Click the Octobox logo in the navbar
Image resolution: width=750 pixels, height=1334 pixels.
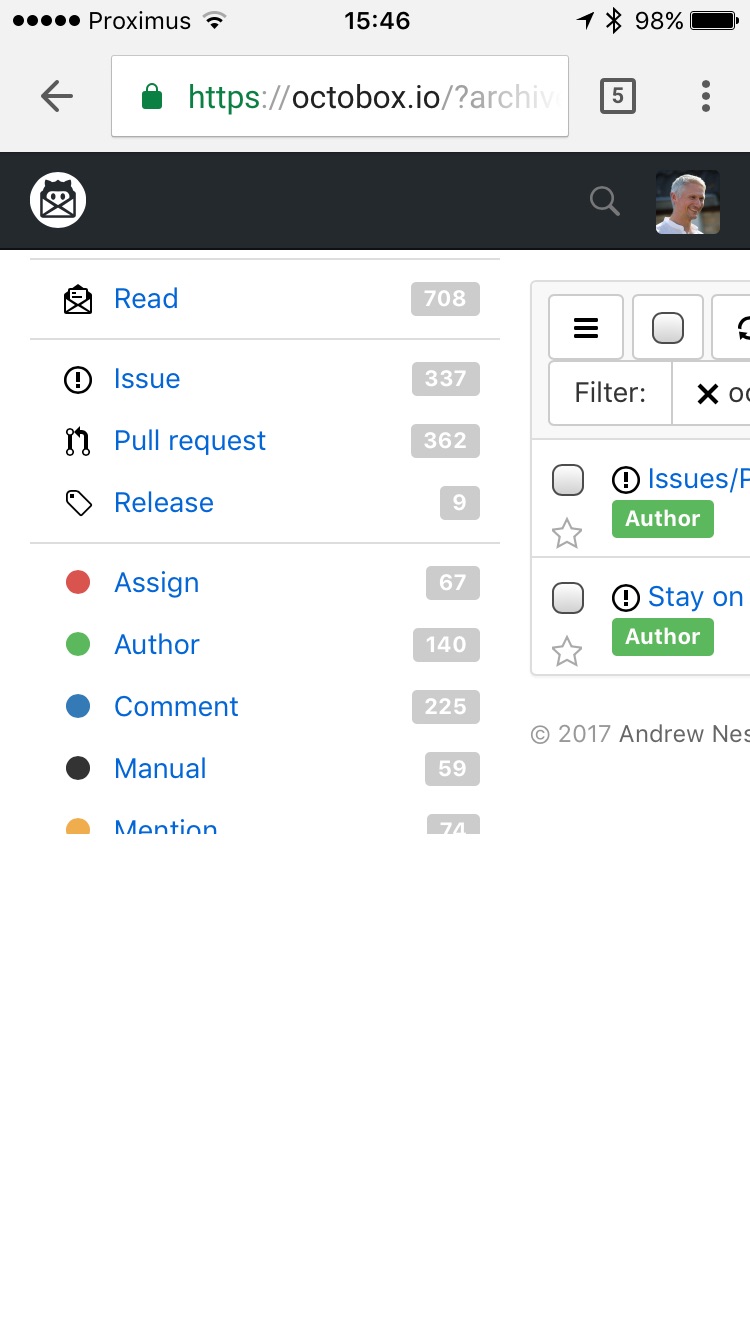point(57,199)
